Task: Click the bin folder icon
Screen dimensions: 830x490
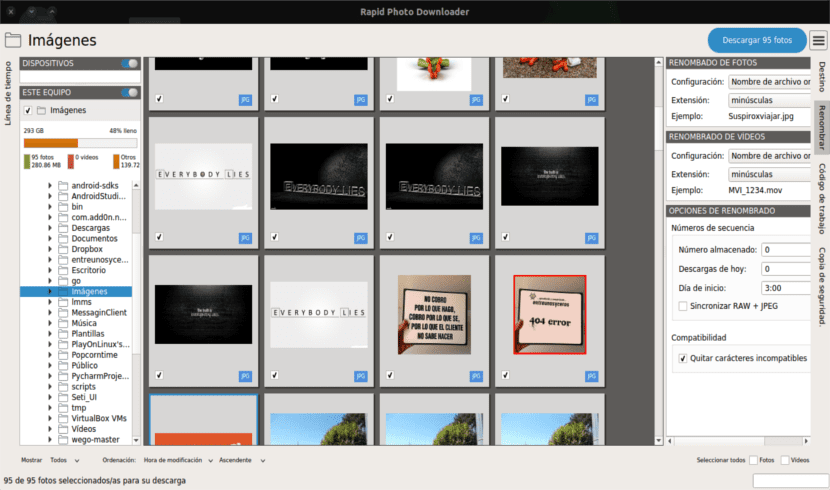Action: point(63,207)
